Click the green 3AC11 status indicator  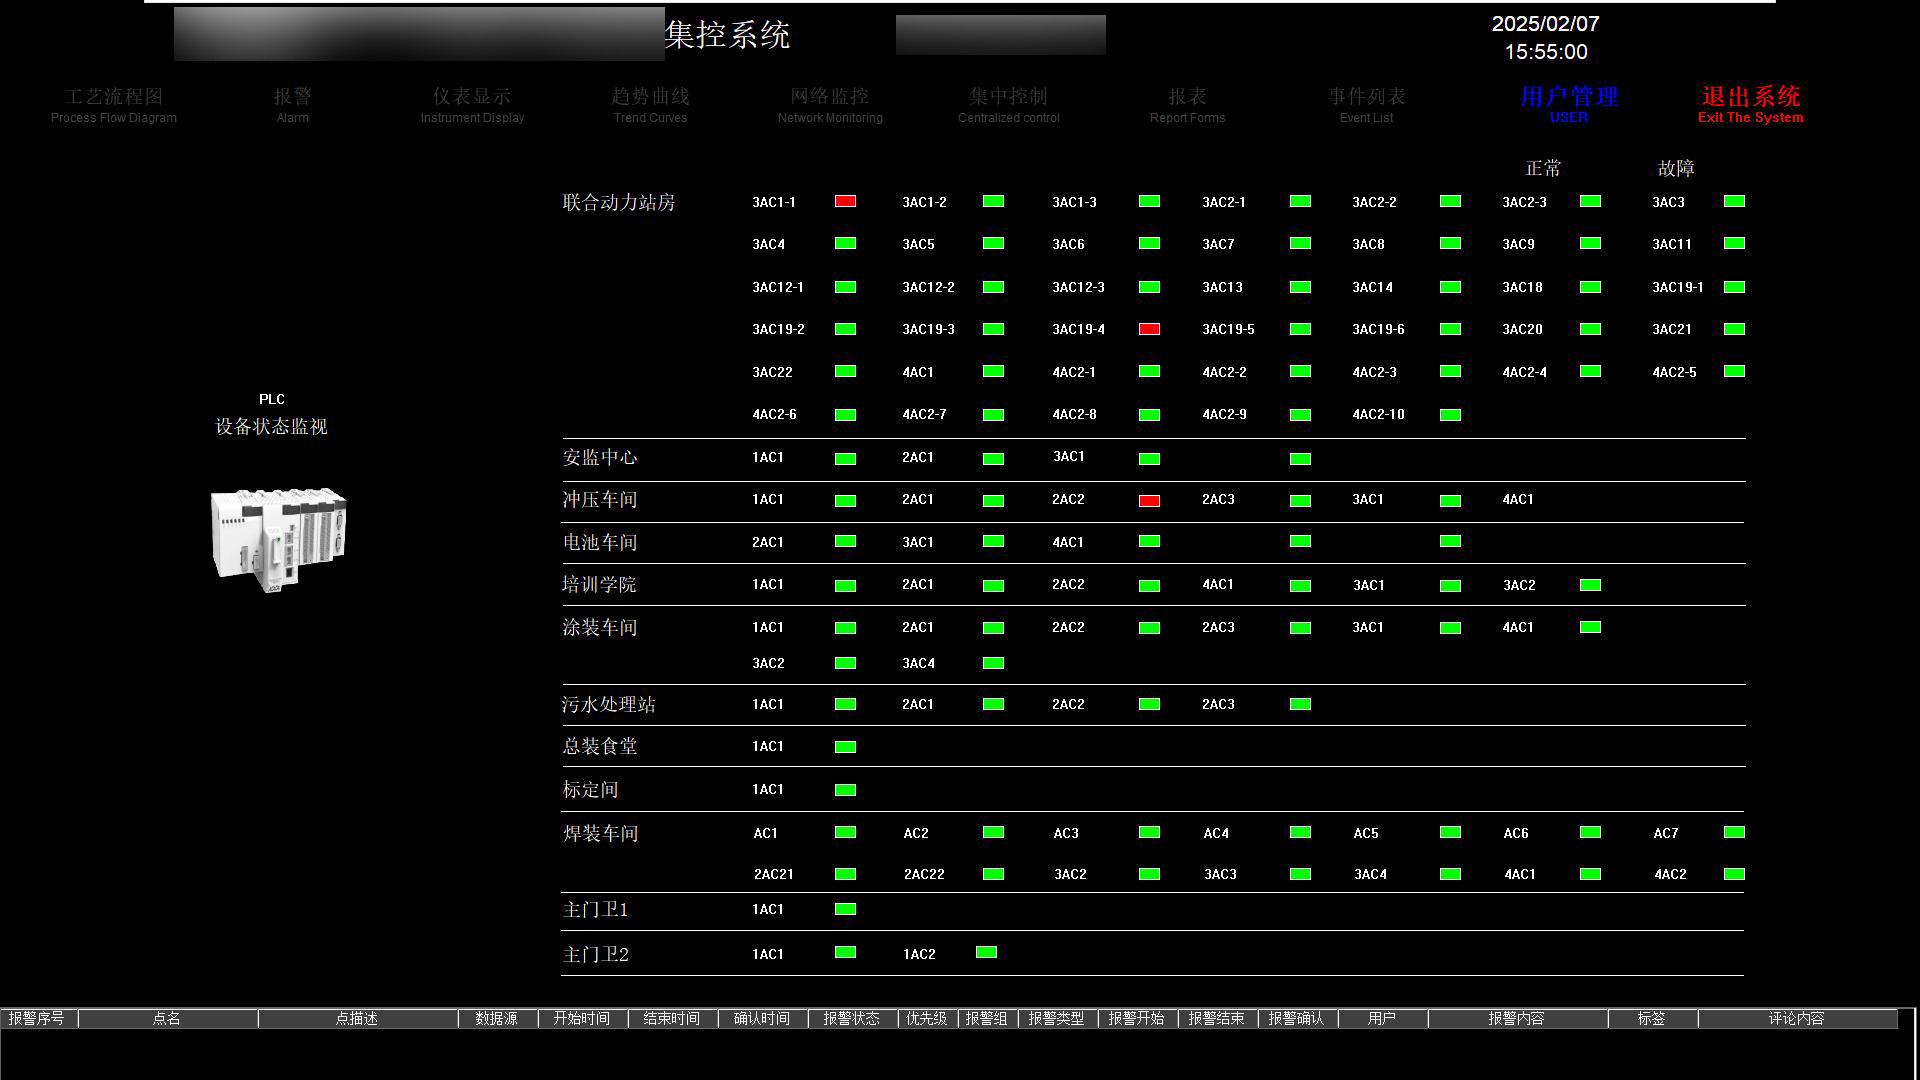pos(1734,243)
